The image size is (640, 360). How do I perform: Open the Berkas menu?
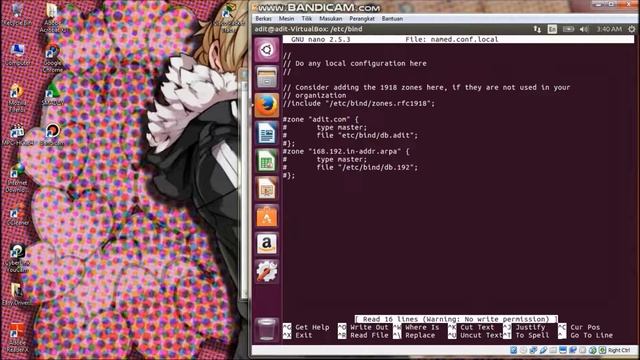coord(264,19)
